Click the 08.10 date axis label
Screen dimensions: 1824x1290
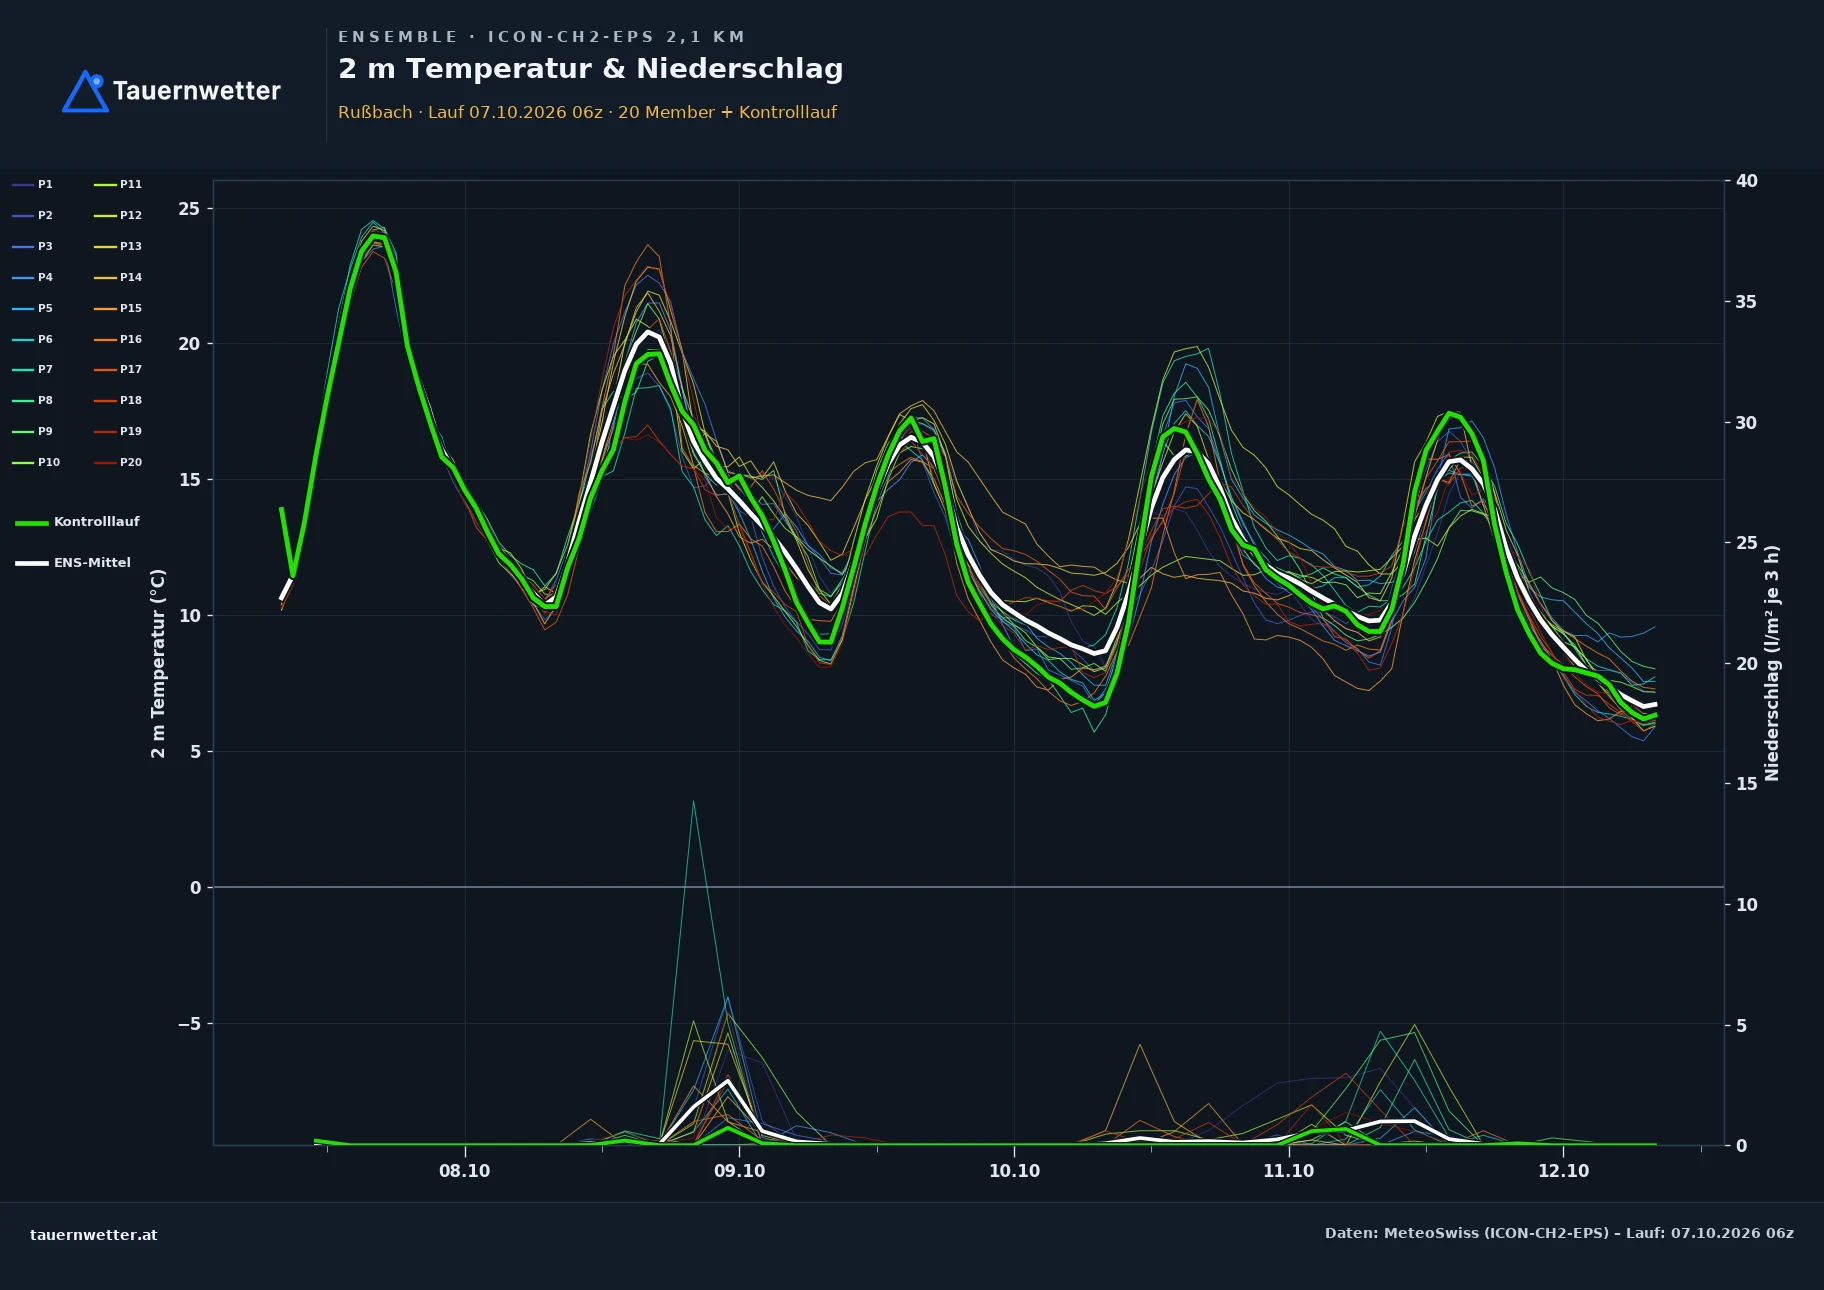click(464, 1171)
